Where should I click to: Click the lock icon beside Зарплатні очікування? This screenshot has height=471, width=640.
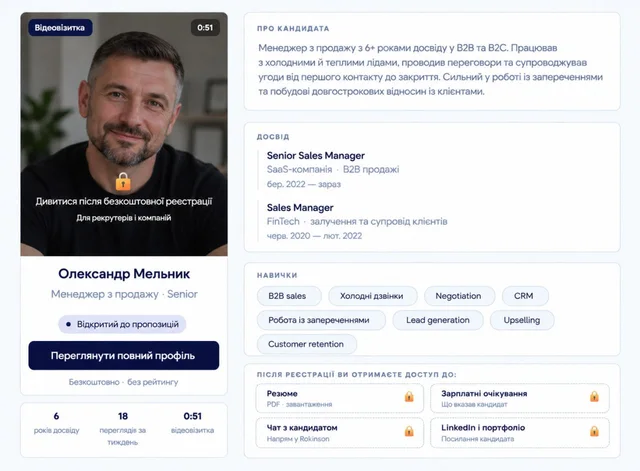[x=594, y=396]
